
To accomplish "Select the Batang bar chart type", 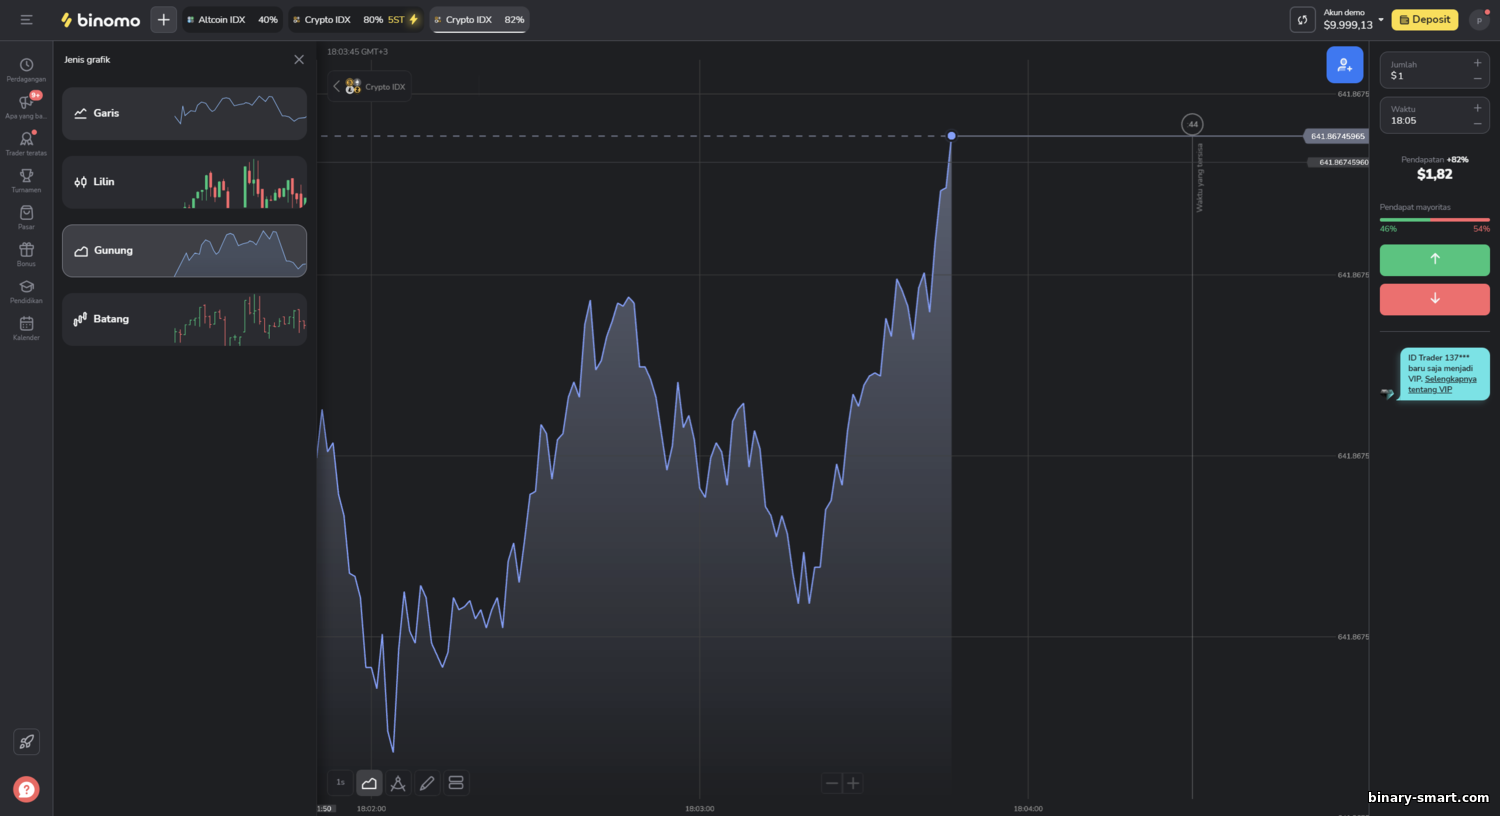I will (184, 319).
